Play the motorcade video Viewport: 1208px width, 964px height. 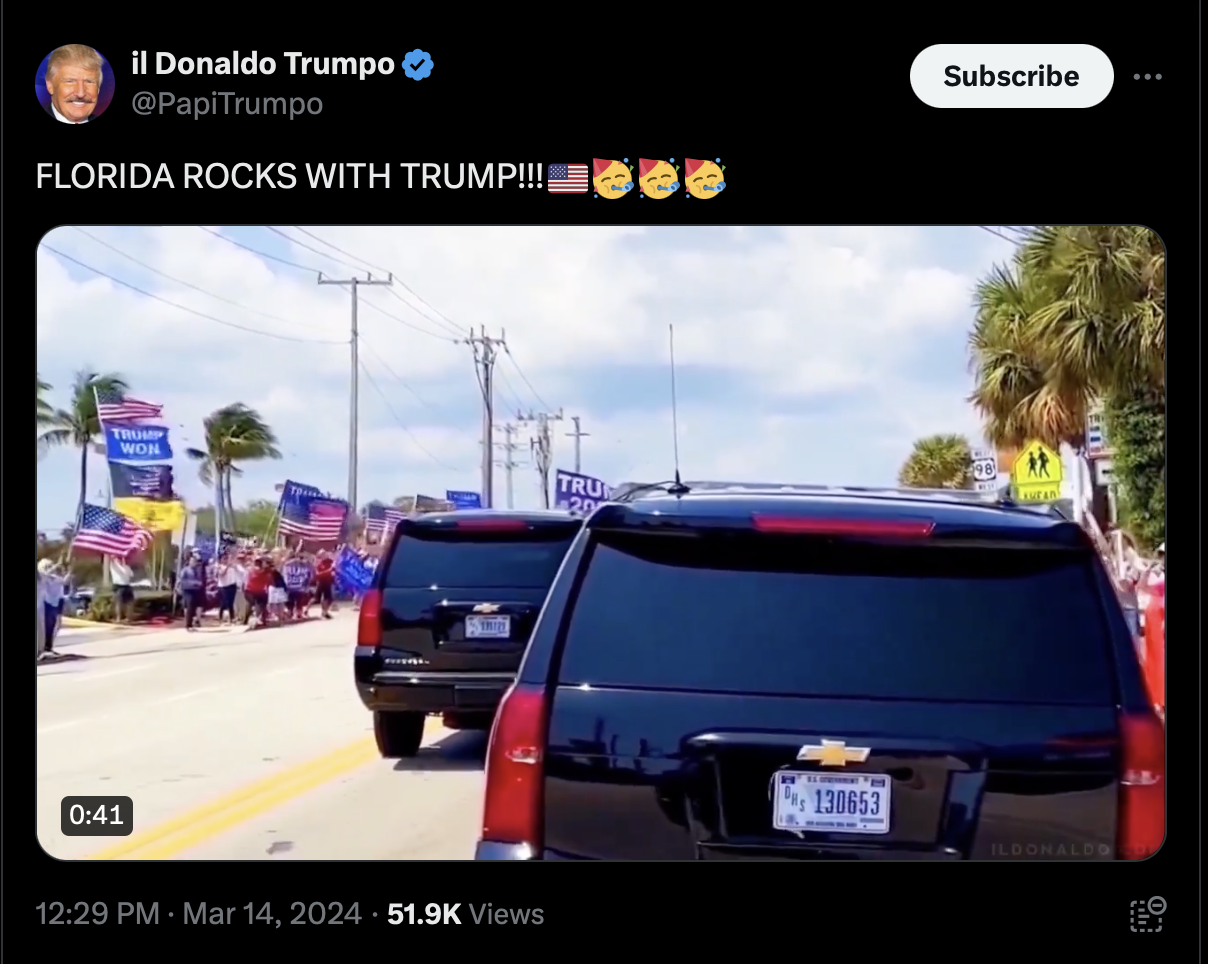(x=601, y=543)
